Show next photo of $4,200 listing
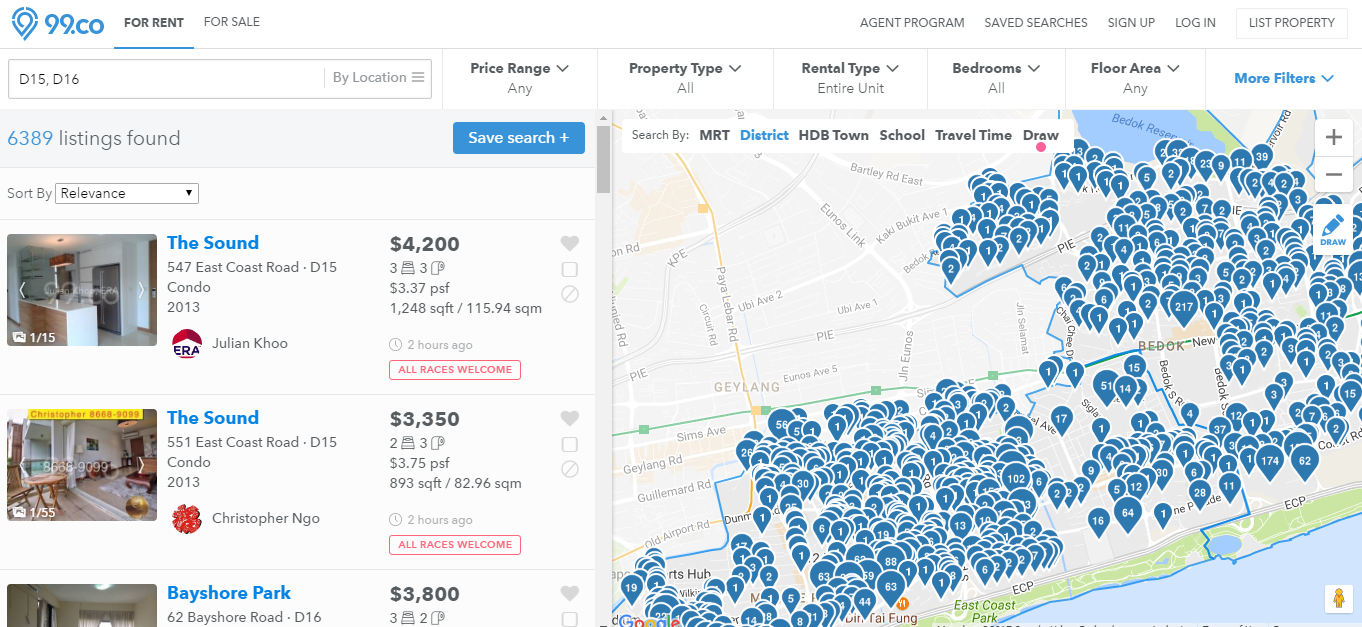The width and height of the screenshot is (1362, 627). 141,290
